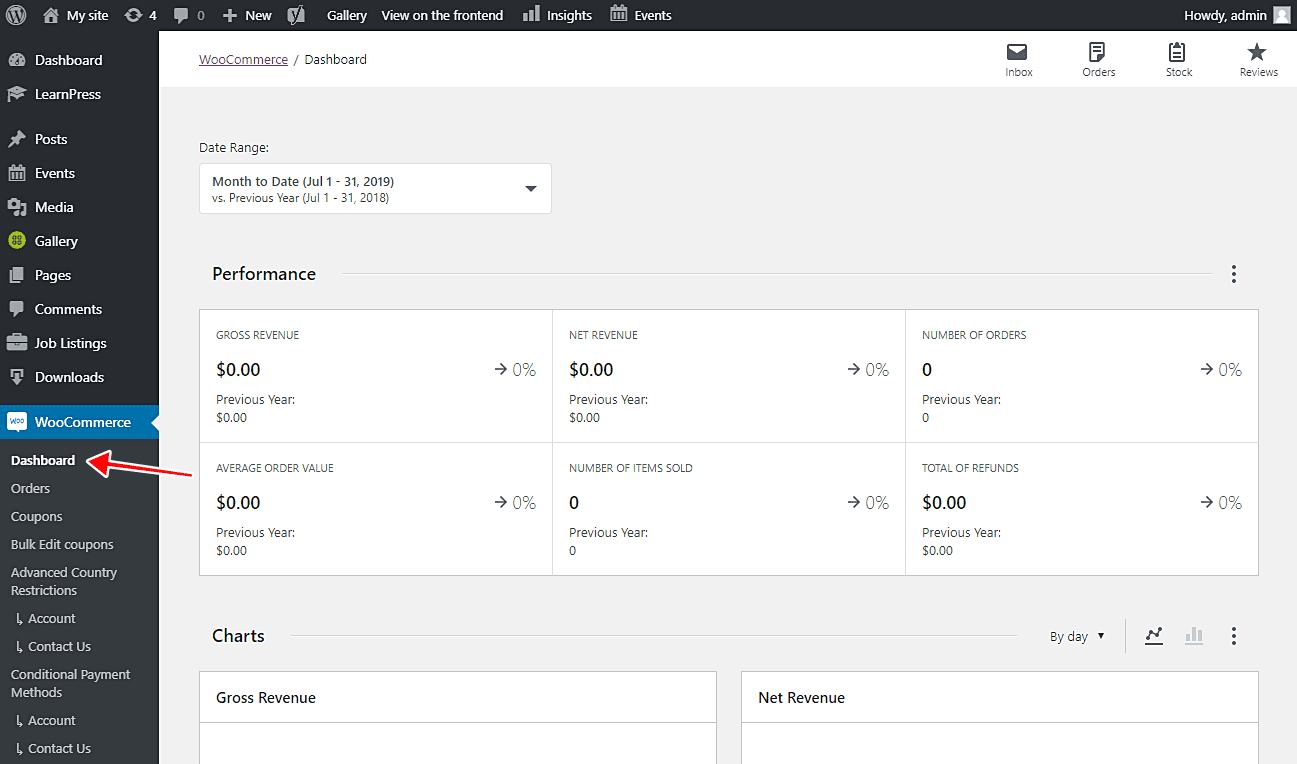
Task: Click View on the frontend
Action: (x=442, y=14)
